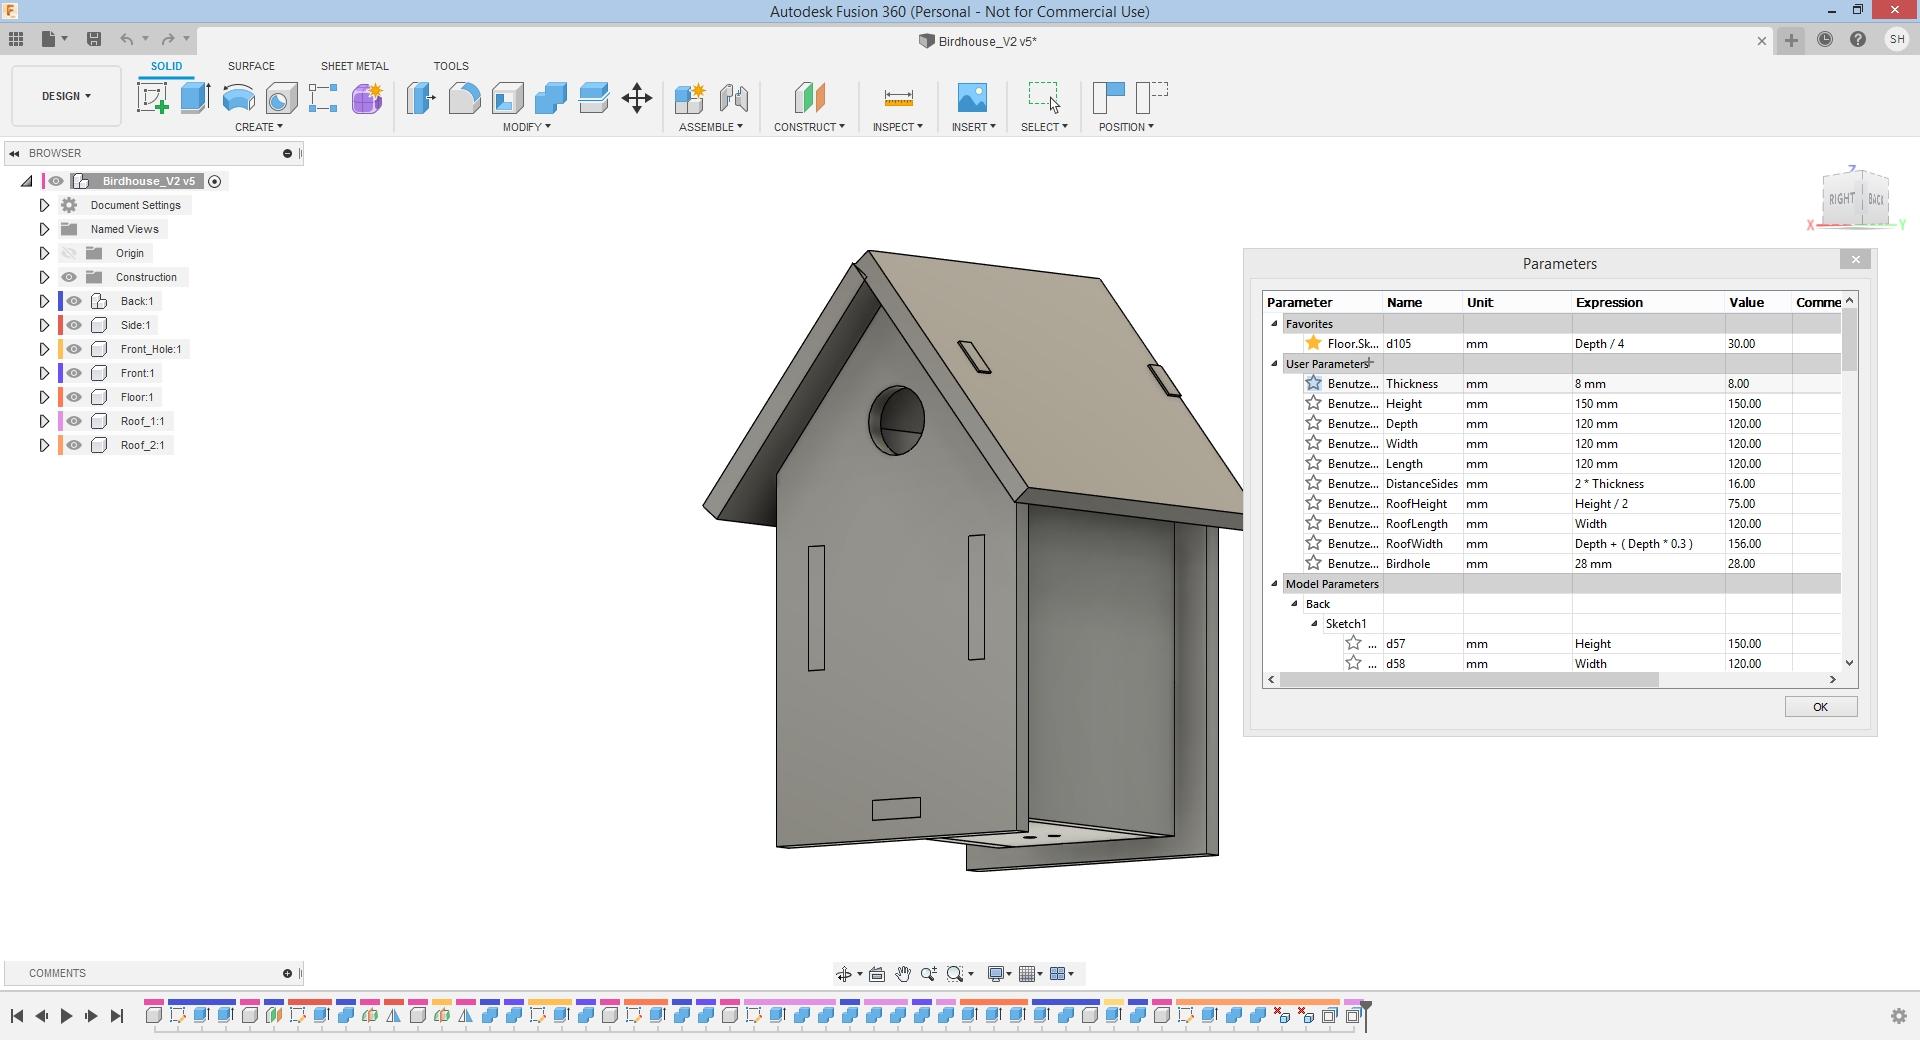
Task: Open the DESIGN workspace dropdown
Action: (66, 96)
